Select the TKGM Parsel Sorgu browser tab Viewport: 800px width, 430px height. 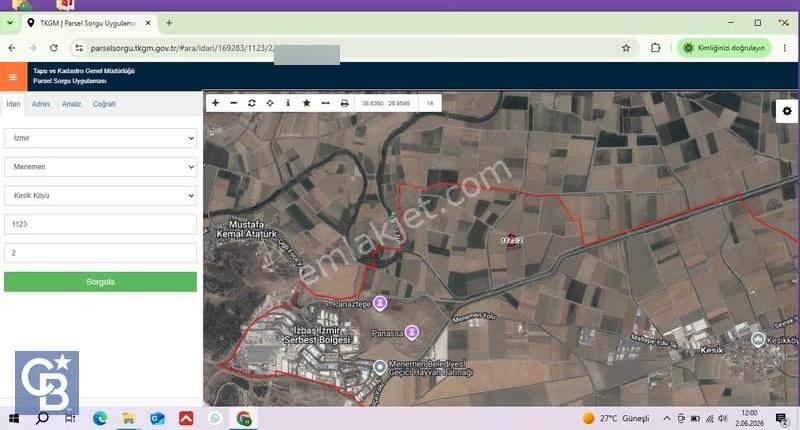coord(88,23)
